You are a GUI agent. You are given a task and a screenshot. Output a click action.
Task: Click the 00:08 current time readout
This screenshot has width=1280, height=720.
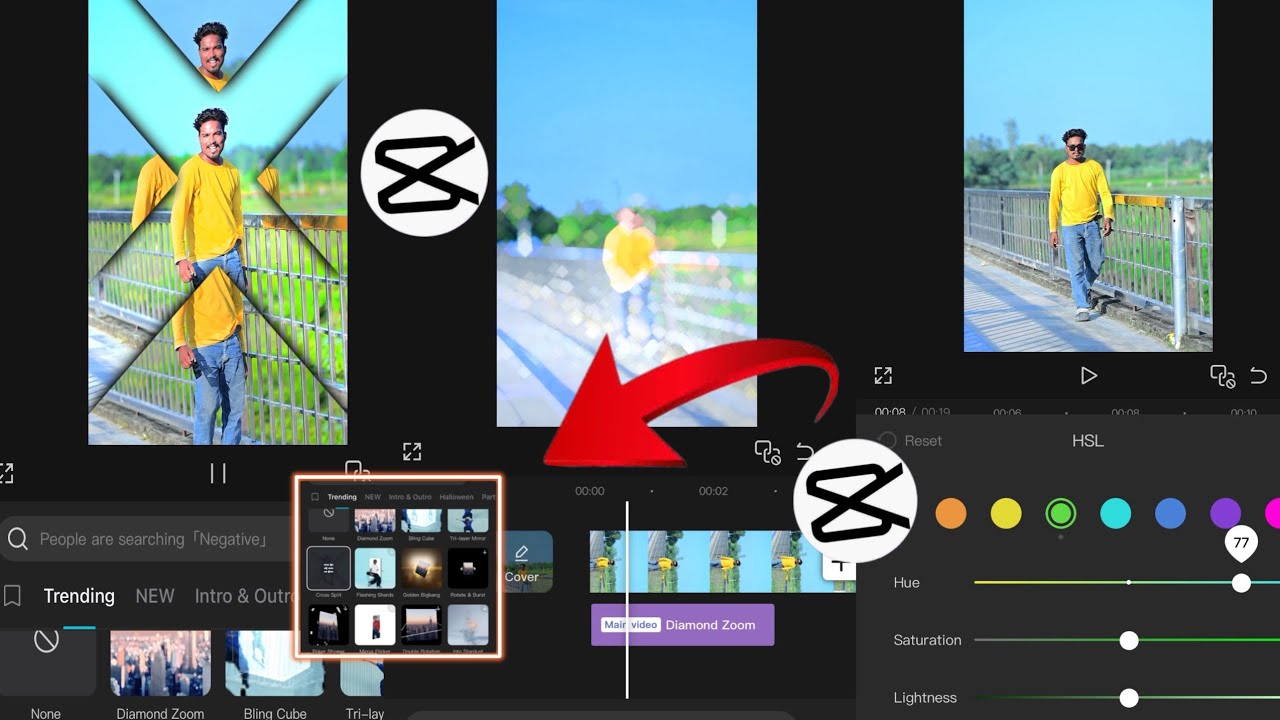pyautogui.click(x=890, y=412)
